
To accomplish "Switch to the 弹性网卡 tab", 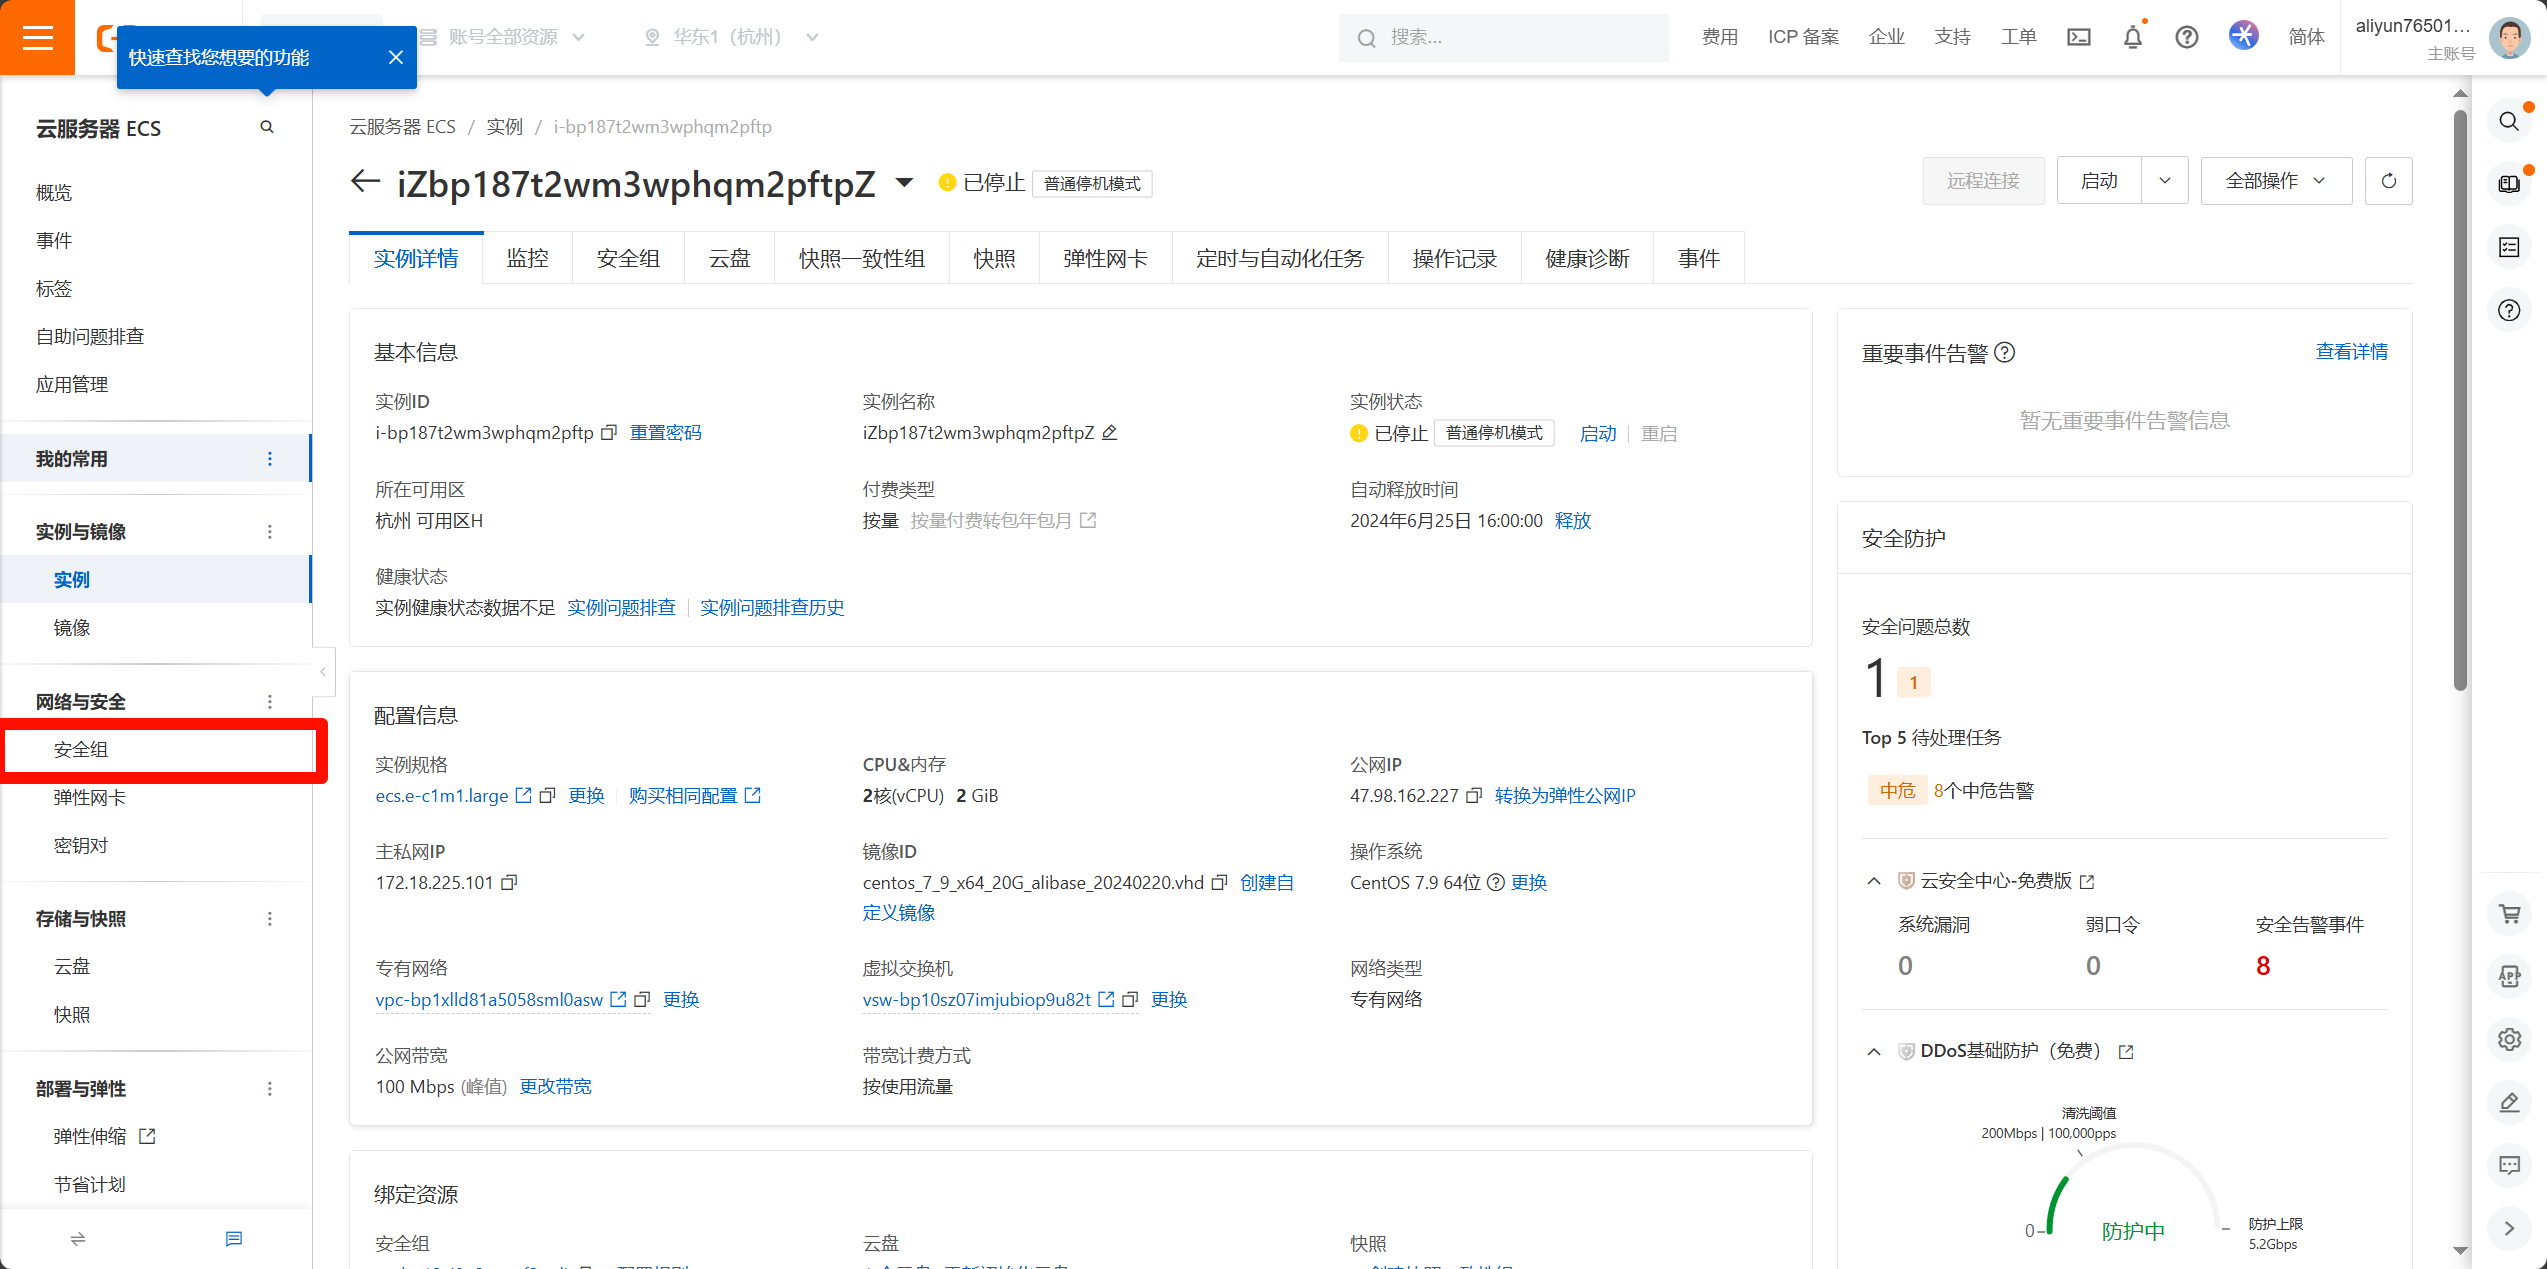I will (1105, 259).
